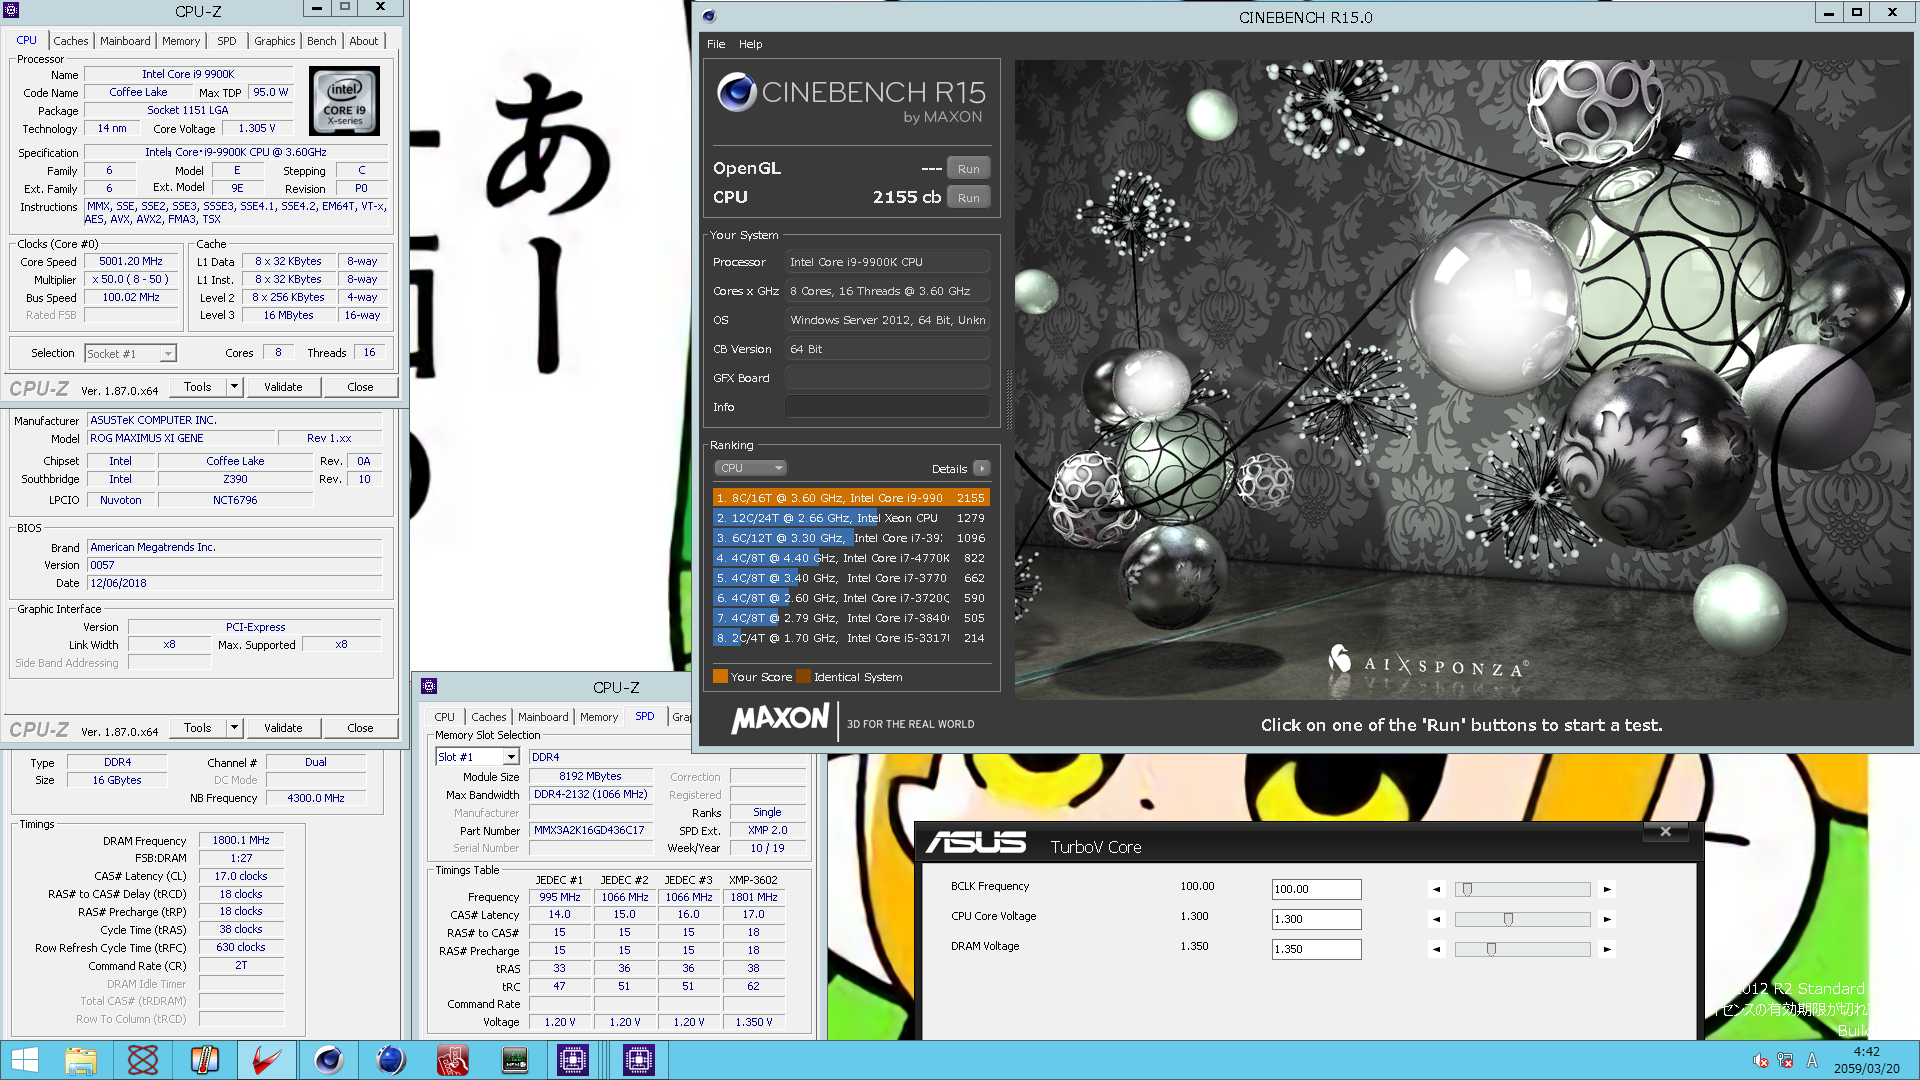Click the CPU Core Voltage input field

coord(1316,919)
